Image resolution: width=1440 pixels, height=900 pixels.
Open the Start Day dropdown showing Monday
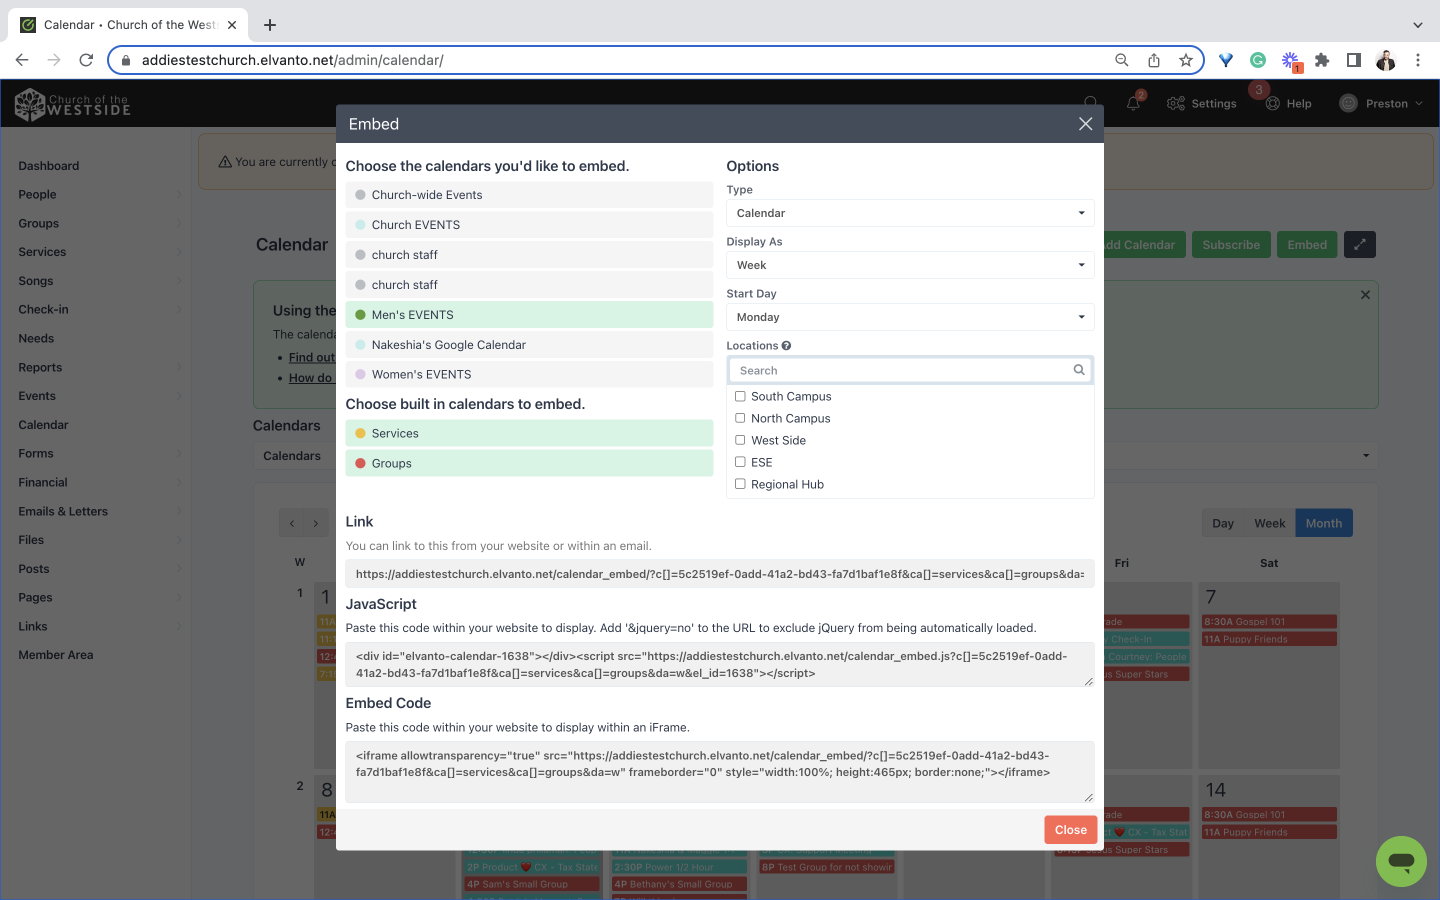(910, 317)
